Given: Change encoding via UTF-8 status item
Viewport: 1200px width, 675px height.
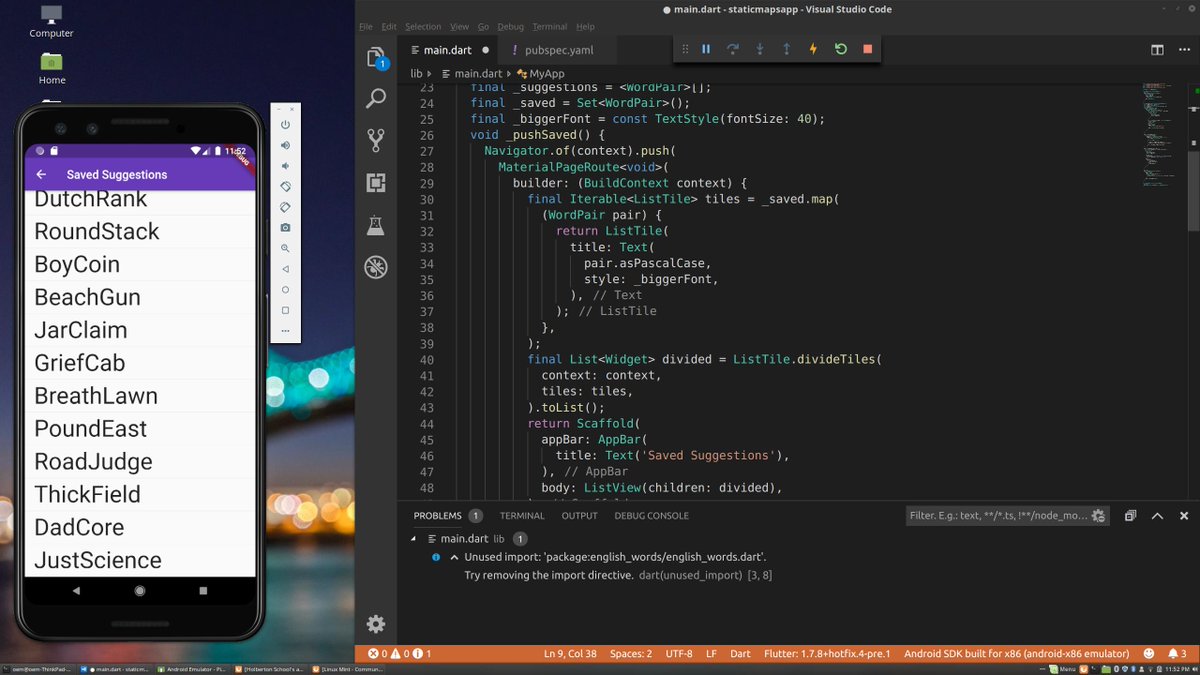Looking at the screenshot, I should click(679, 654).
